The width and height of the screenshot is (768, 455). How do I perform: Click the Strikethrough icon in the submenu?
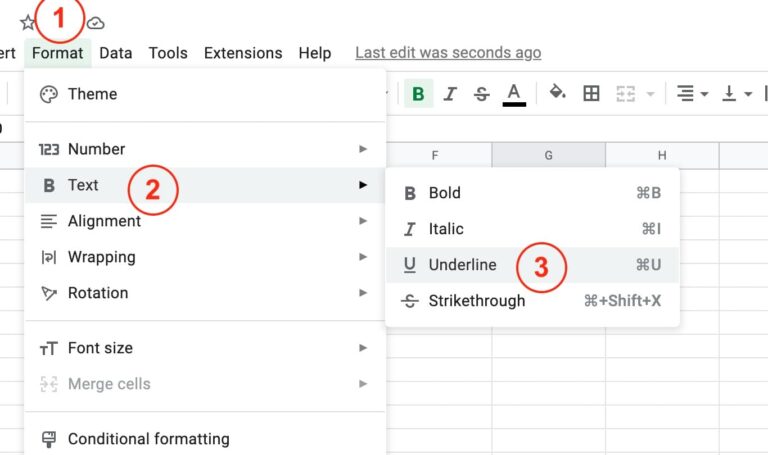click(409, 301)
